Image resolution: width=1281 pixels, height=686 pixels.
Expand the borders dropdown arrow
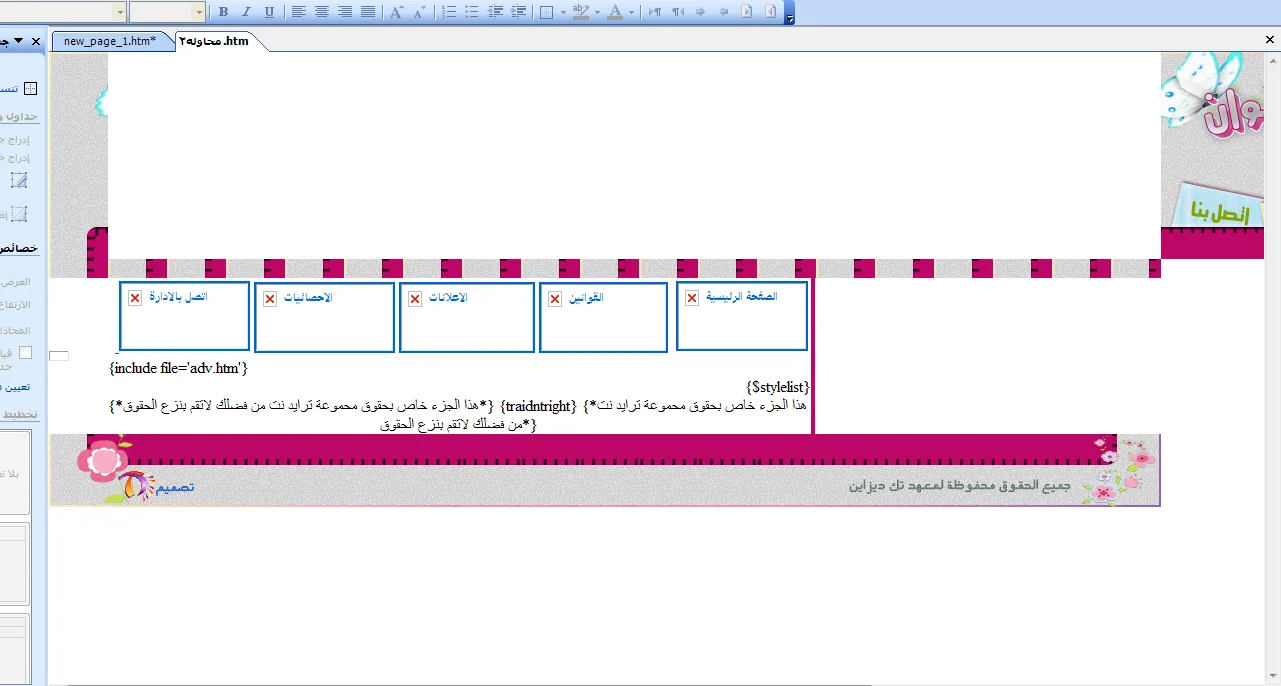[563, 12]
